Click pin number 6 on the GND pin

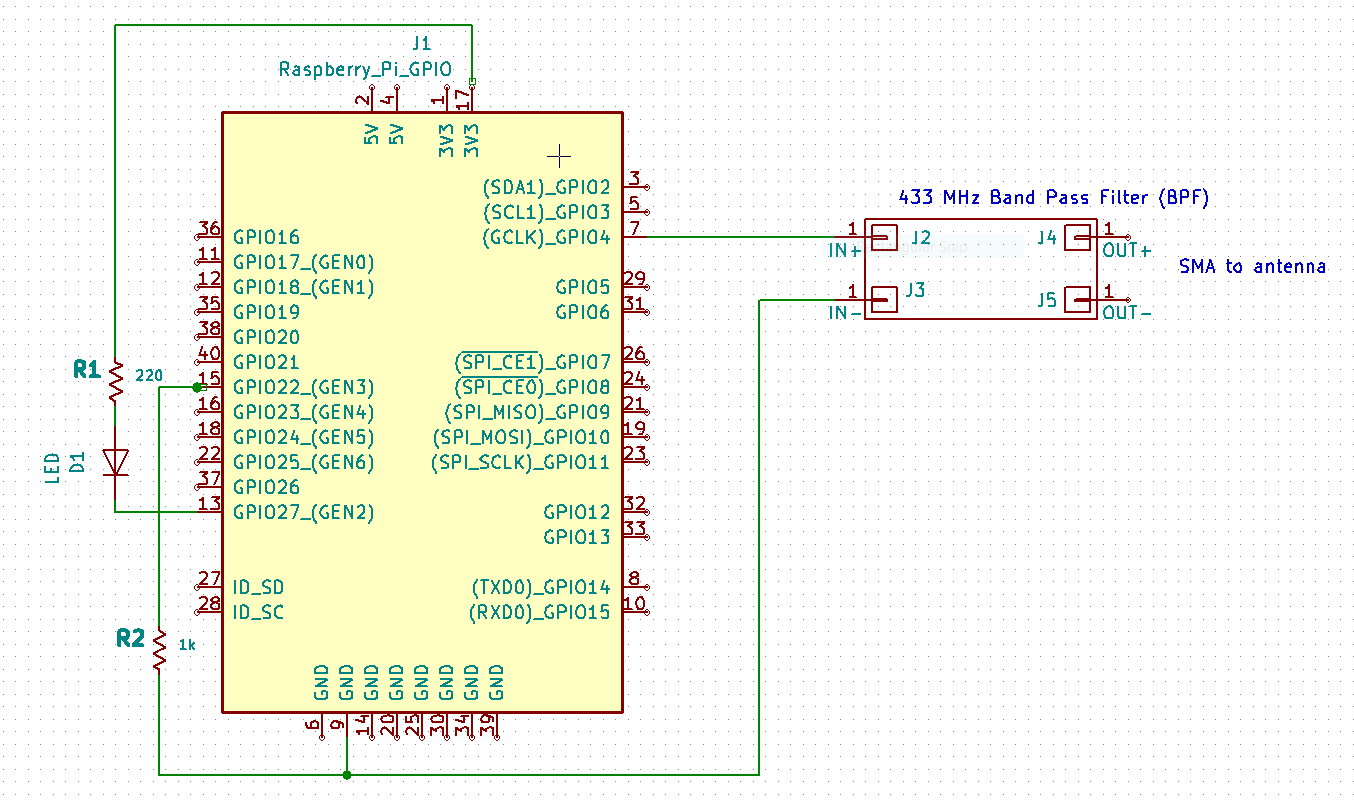coord(312,726)
